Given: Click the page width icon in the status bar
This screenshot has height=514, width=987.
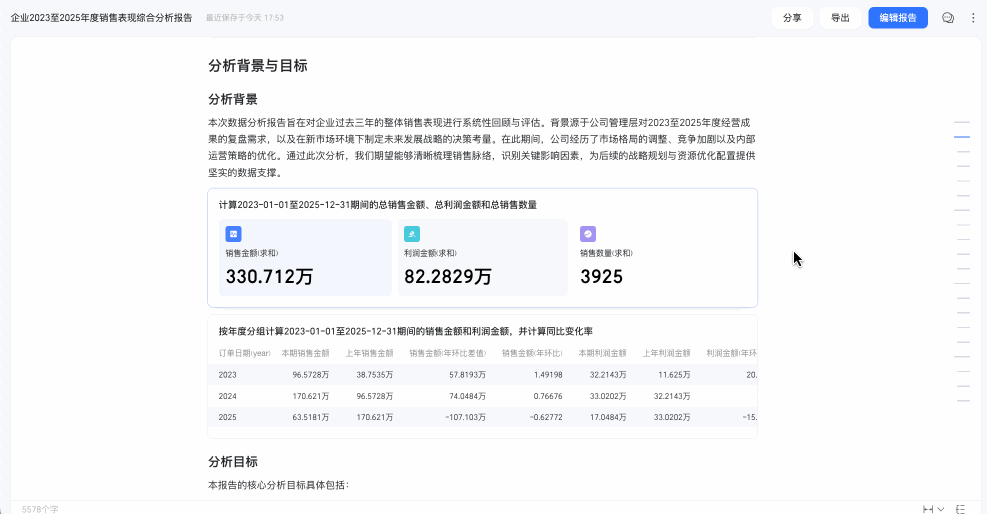Looking at the screenshot, I should 928,509.
